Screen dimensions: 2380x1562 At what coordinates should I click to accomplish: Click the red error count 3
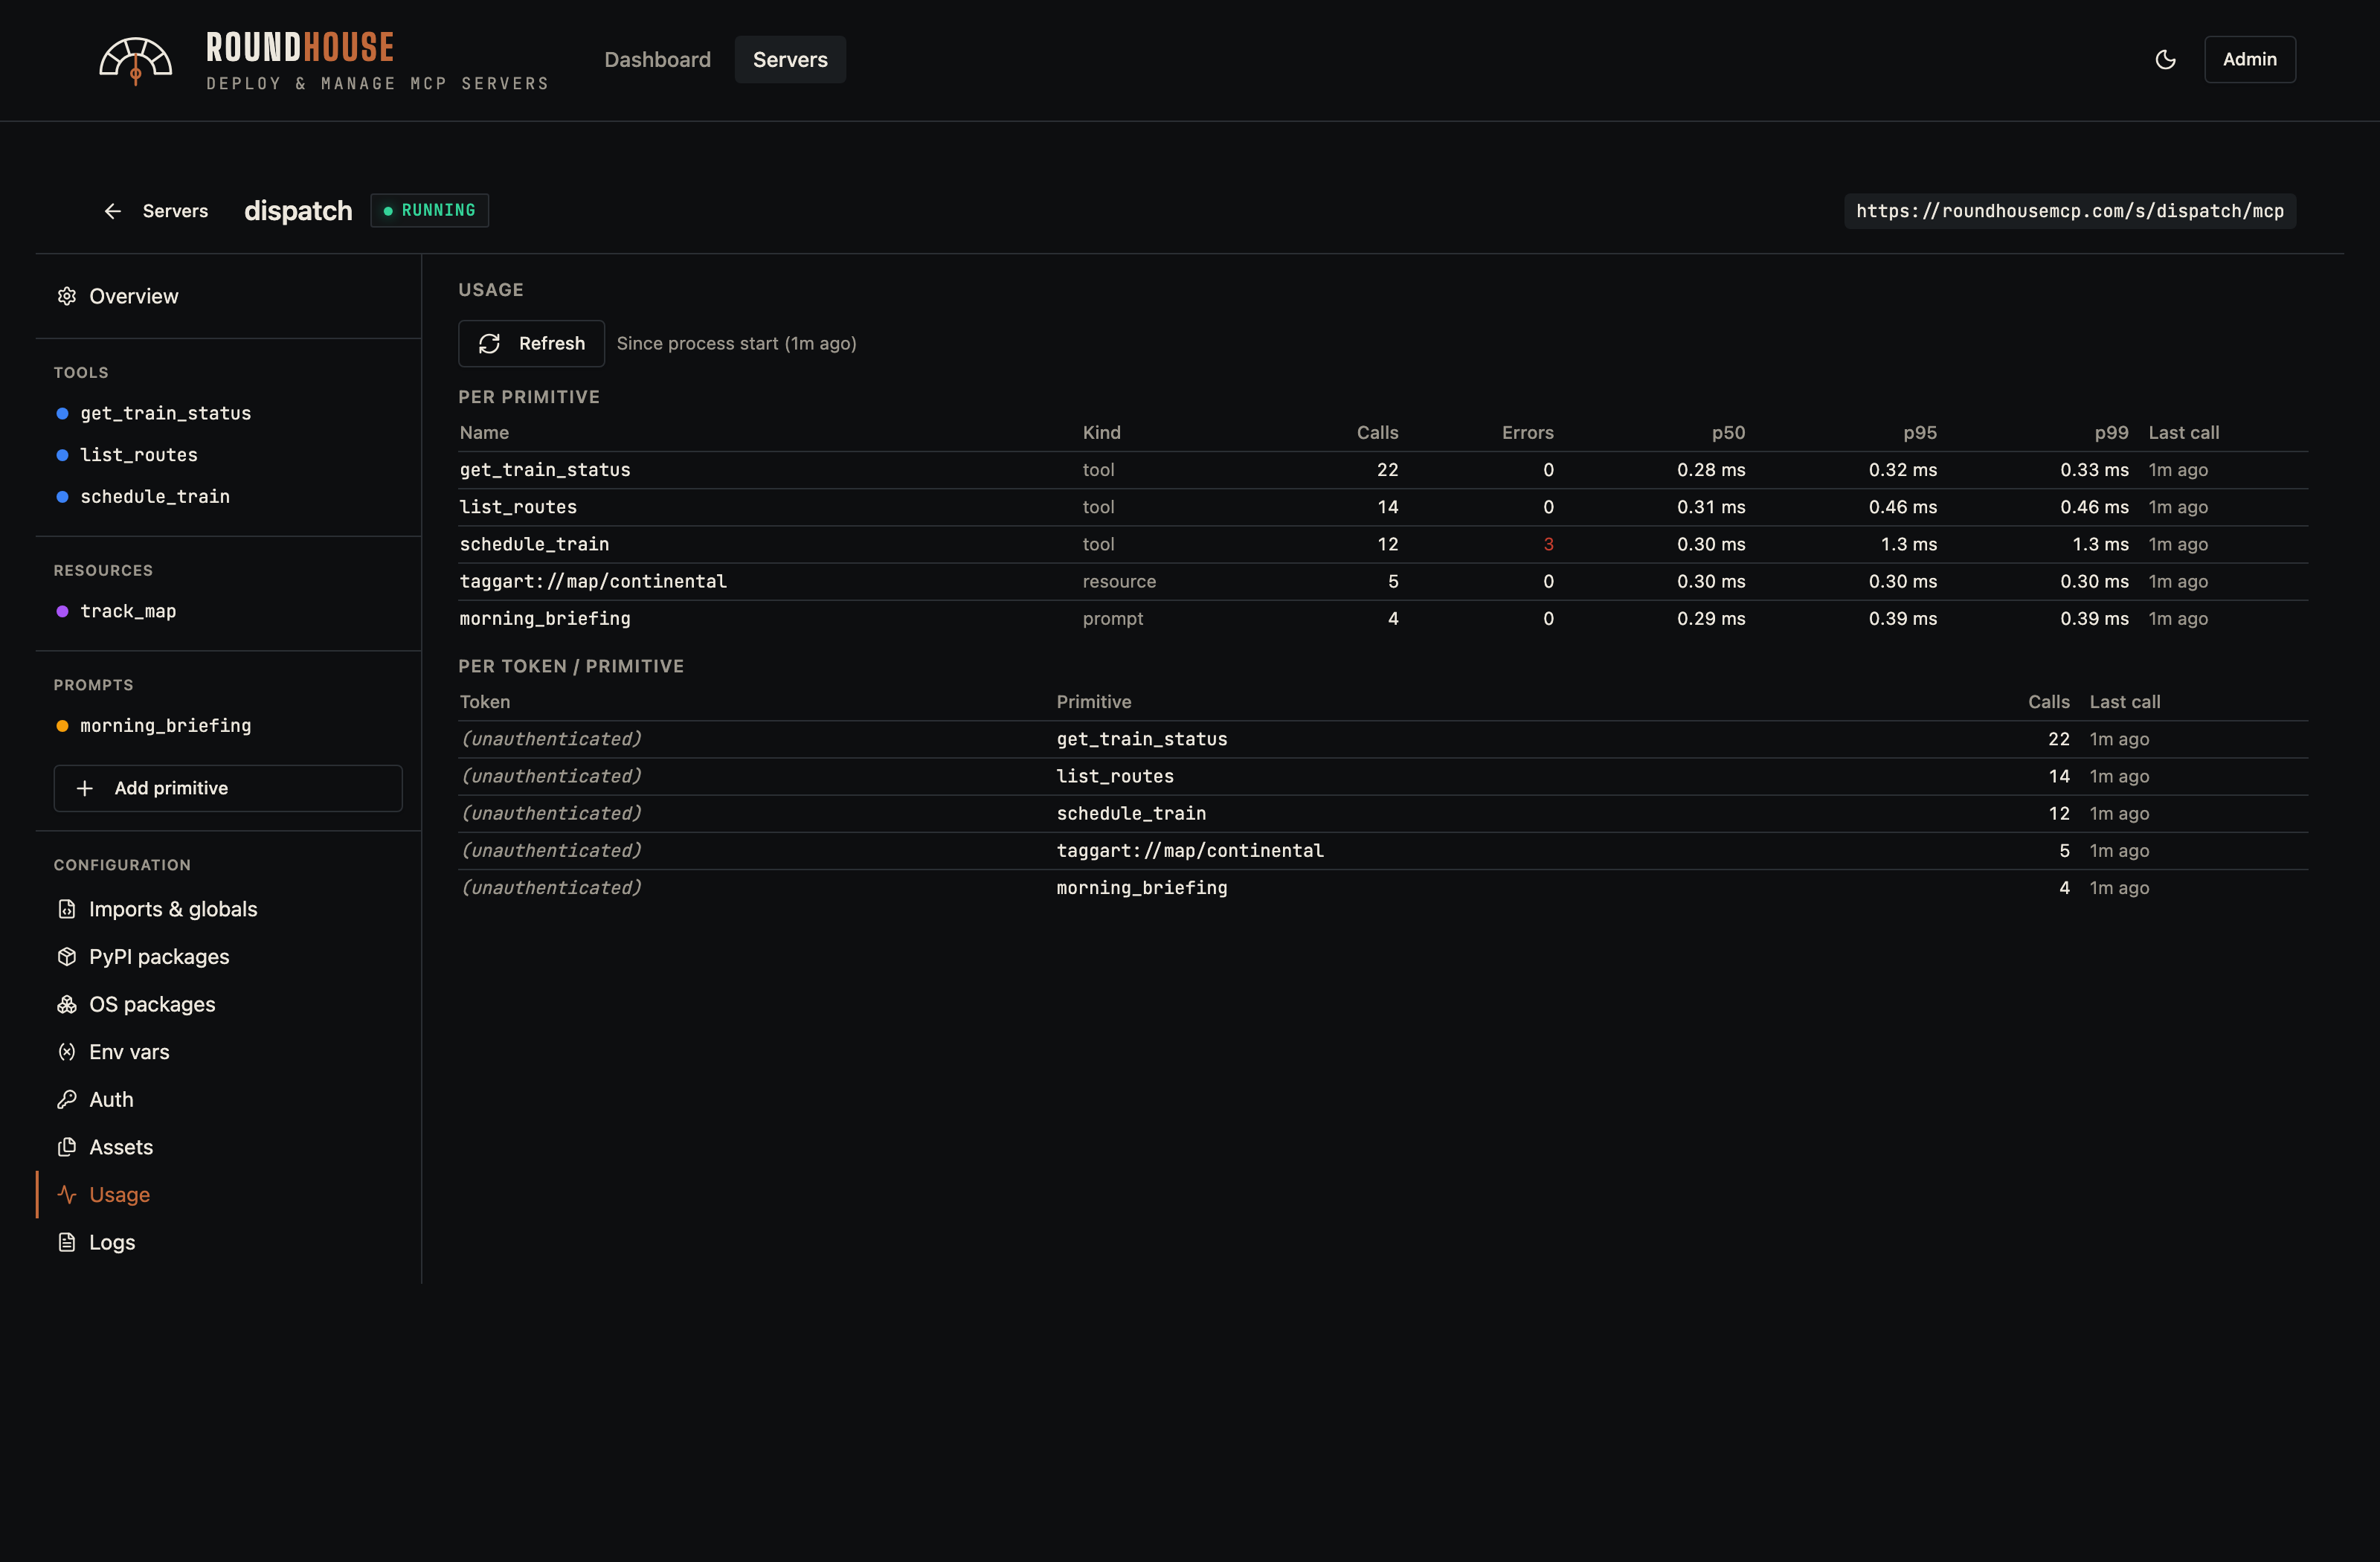point(1548,544)
